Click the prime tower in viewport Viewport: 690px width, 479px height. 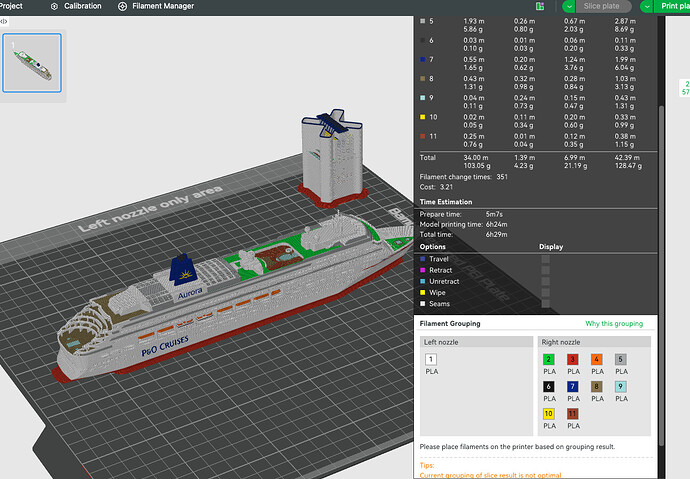332,158
